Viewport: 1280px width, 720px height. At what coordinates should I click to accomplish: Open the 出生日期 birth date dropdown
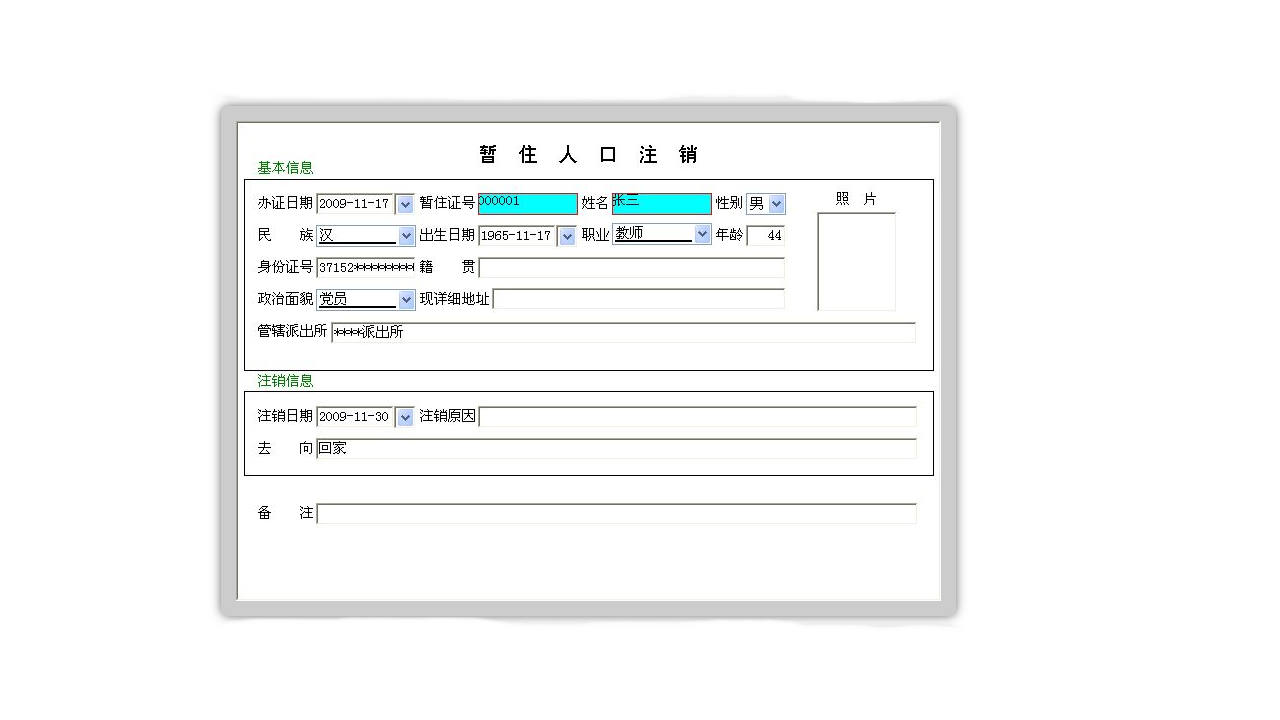(x=566, y=235)
